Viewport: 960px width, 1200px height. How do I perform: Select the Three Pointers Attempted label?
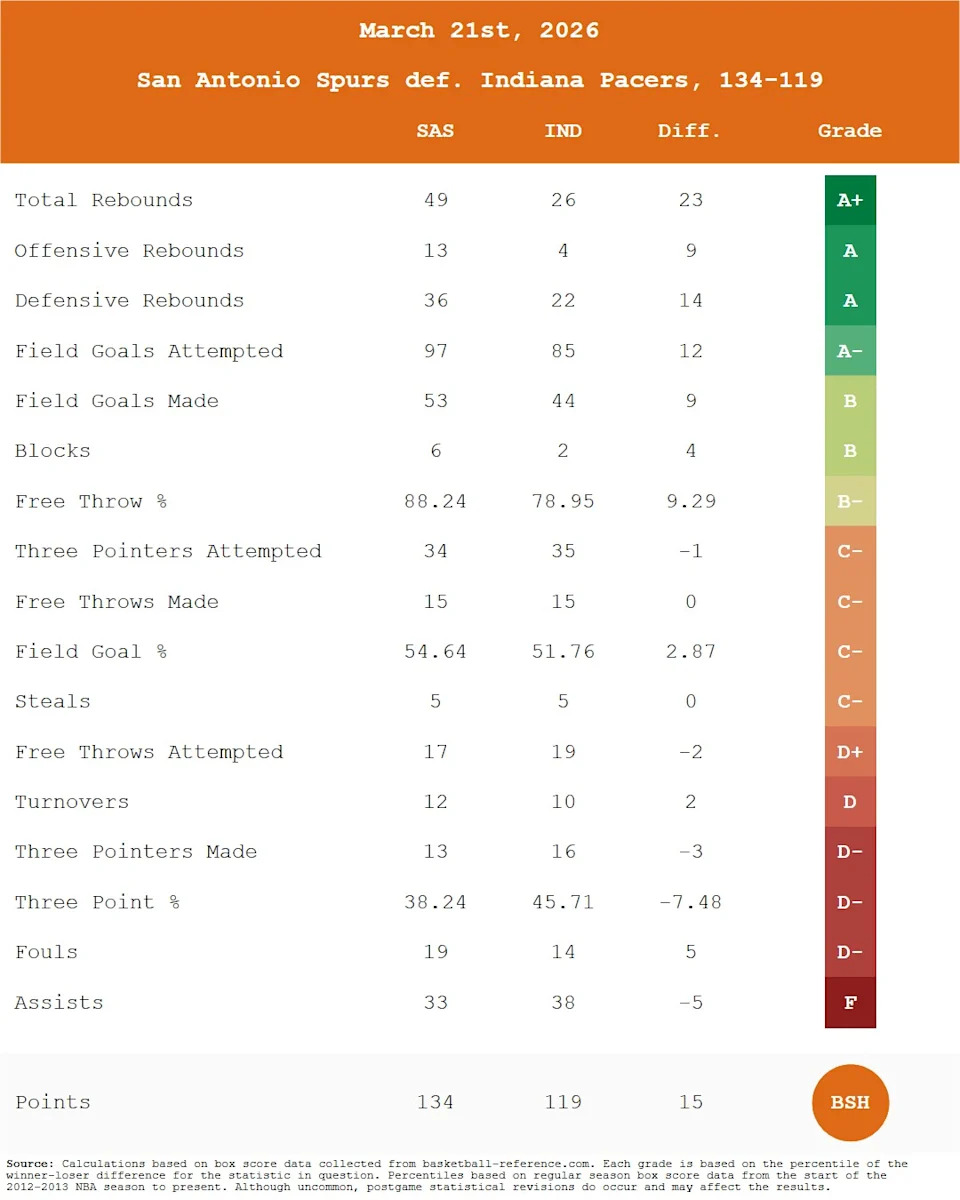(168, 551)
